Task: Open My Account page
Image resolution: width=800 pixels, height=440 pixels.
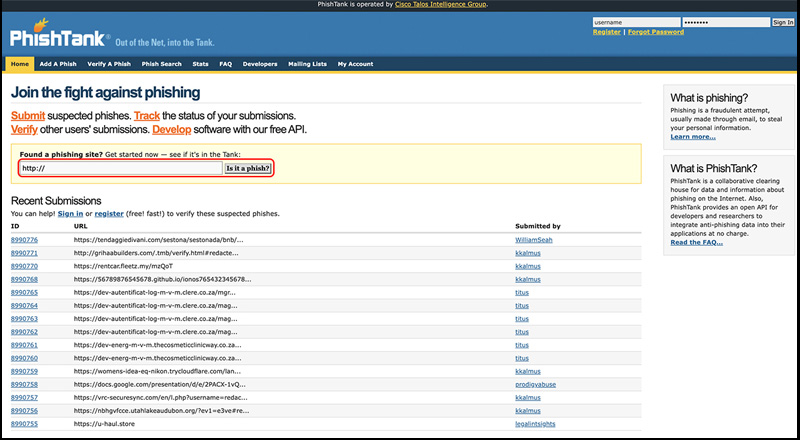Action: tap(355, 64)
